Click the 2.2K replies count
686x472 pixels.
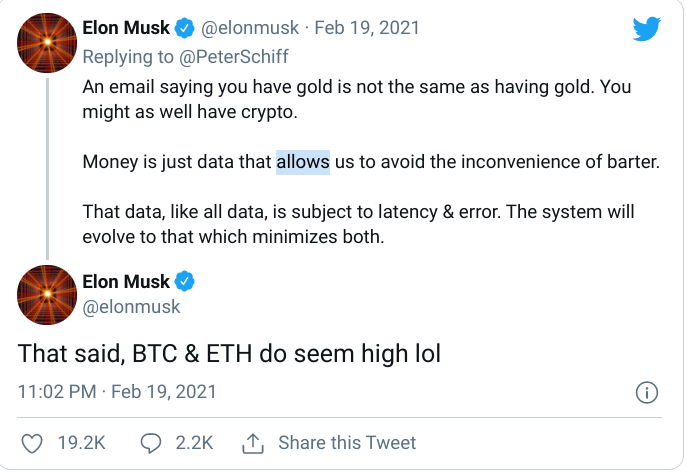point(194,443)
